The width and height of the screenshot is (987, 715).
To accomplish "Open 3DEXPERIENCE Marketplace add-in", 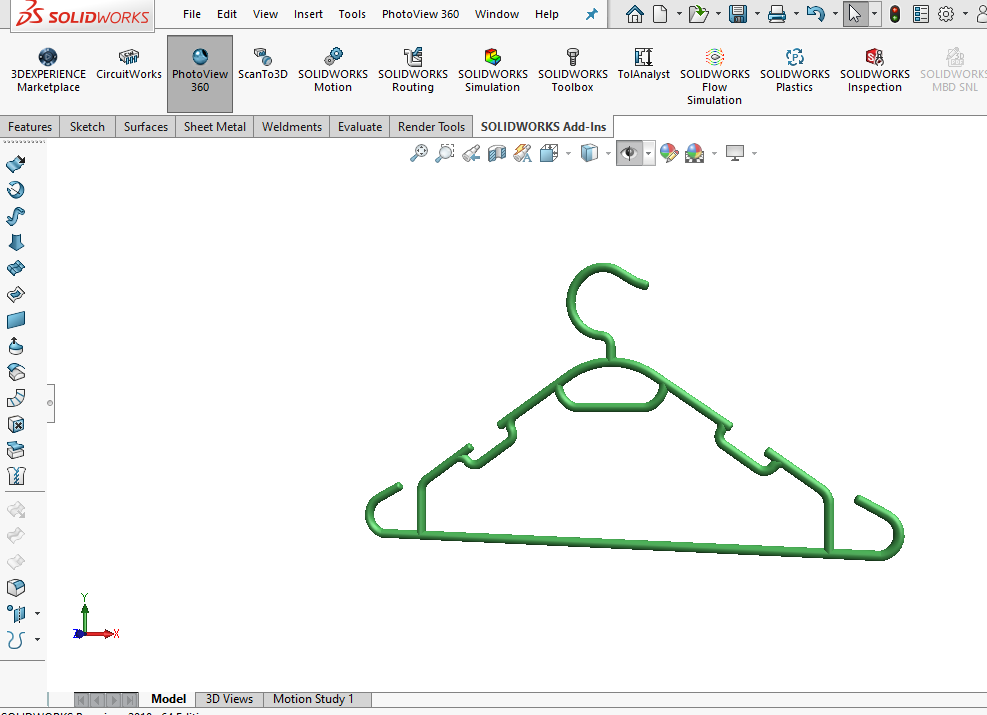I will pos(48,70).
